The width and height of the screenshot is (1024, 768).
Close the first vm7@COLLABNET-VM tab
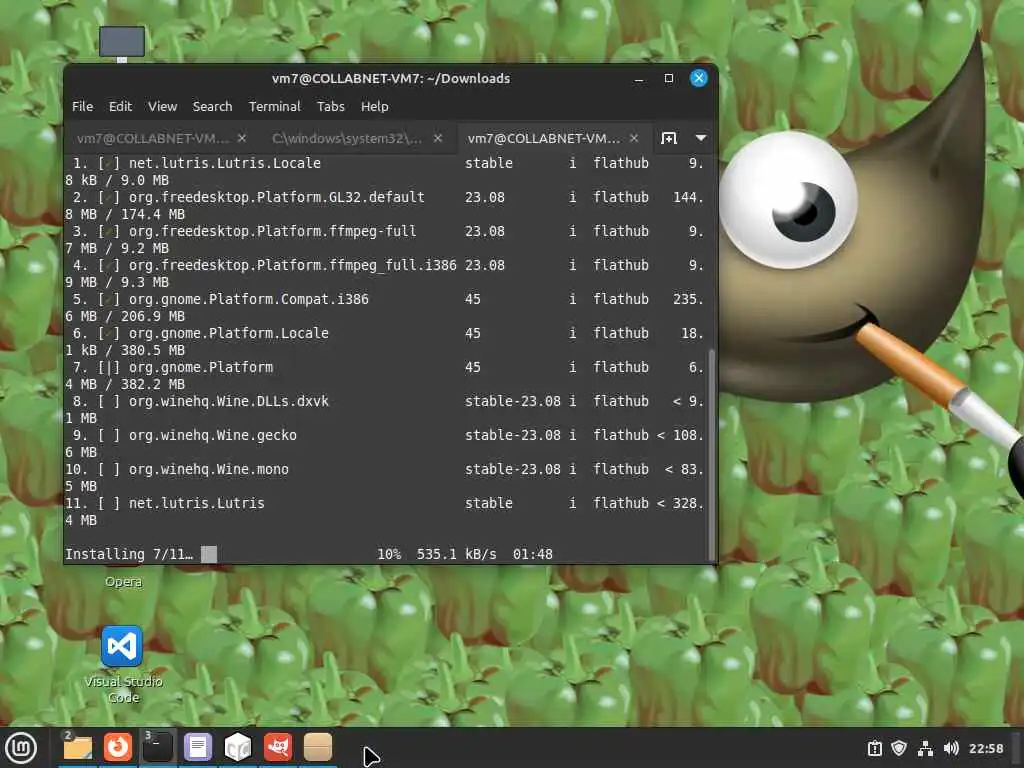(x=242, y=138)
